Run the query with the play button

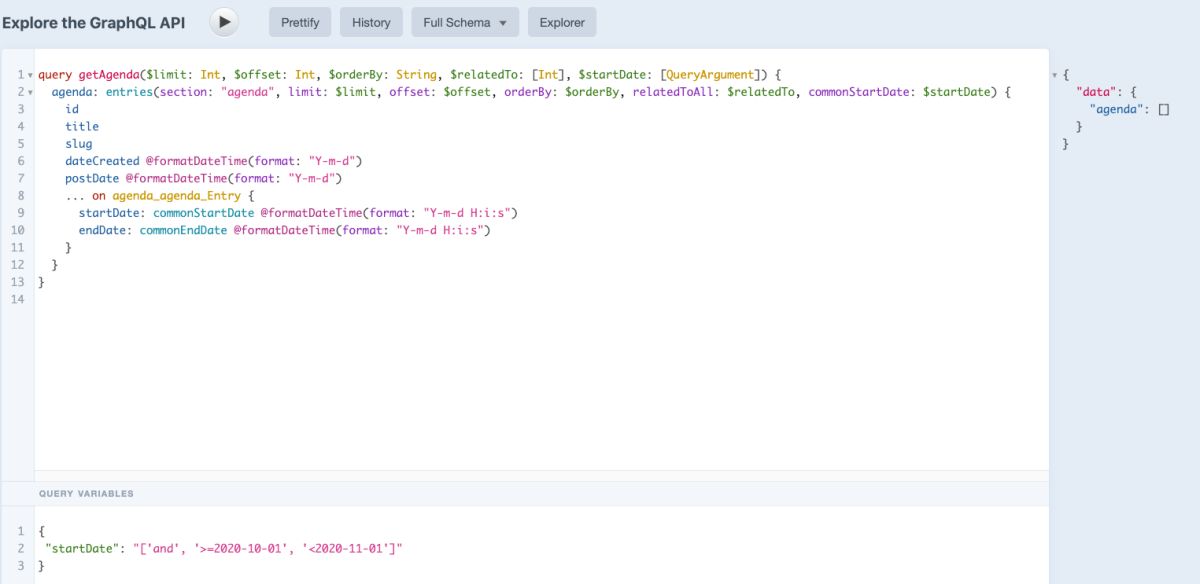click(224, 22)
